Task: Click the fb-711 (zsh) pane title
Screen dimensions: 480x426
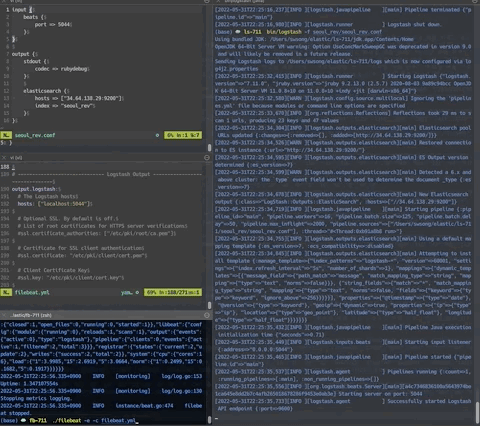Action: (x=31, y=315)
